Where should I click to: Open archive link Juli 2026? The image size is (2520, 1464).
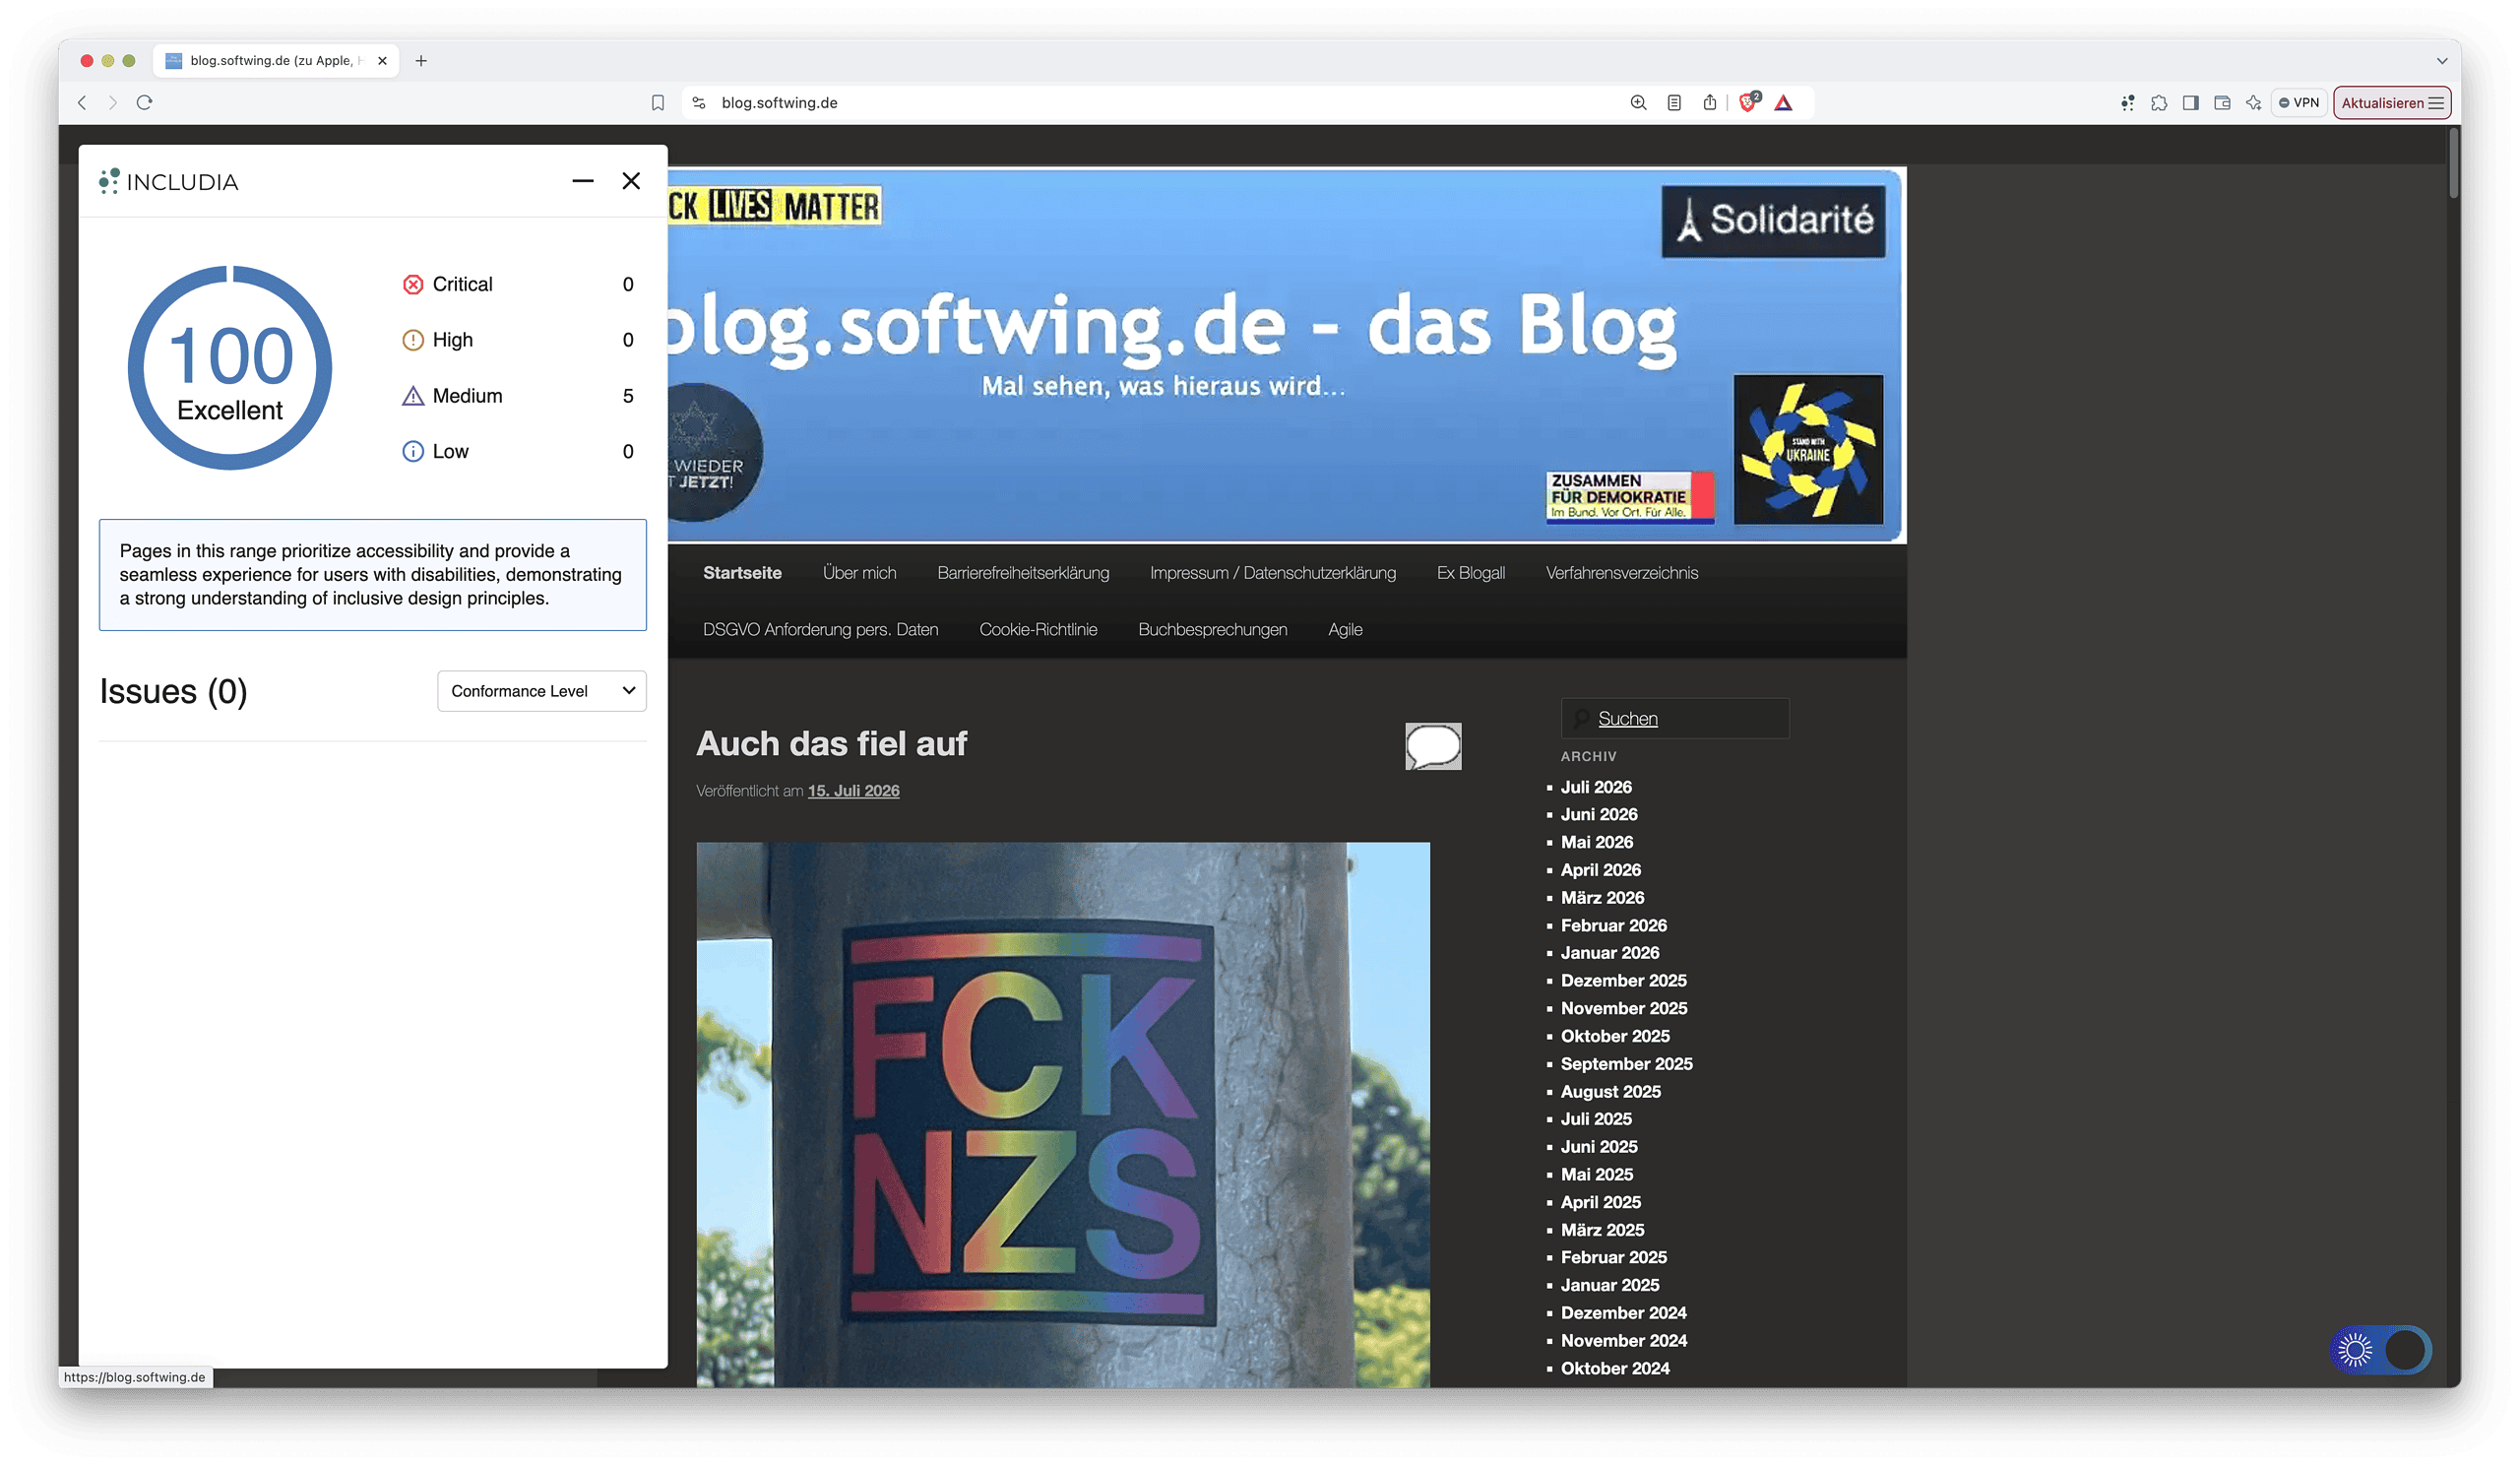pos(1596,787)
